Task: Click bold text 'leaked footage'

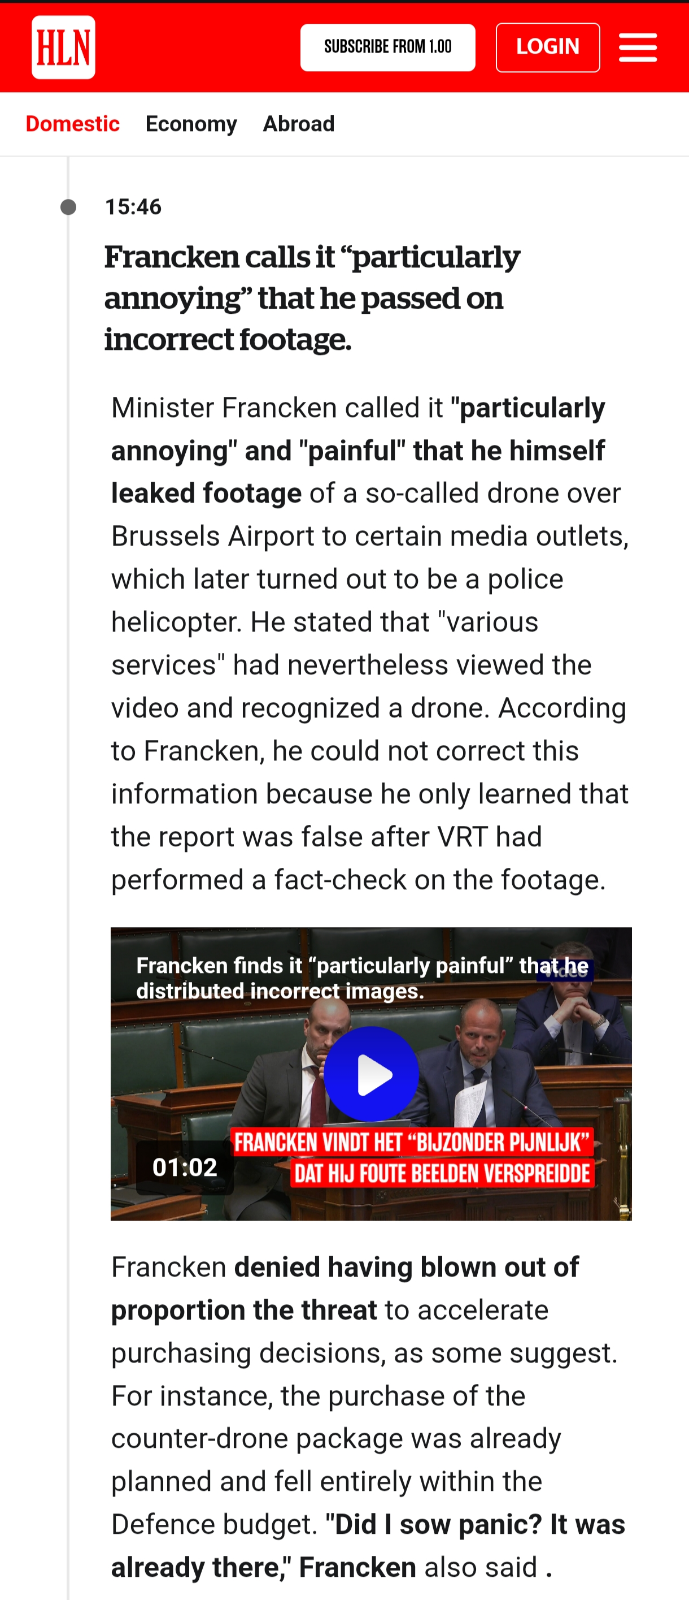Action: [x=206, y=493]
